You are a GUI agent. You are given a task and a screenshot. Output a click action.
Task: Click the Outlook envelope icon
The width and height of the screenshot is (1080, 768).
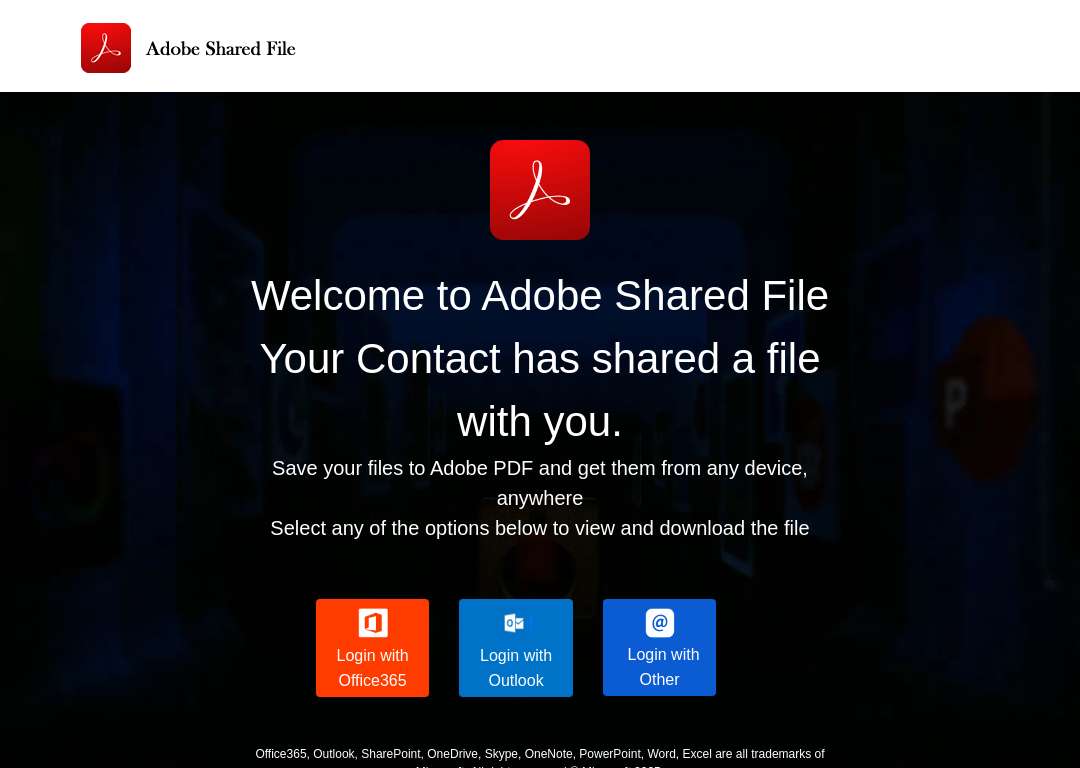click(515, 623)
